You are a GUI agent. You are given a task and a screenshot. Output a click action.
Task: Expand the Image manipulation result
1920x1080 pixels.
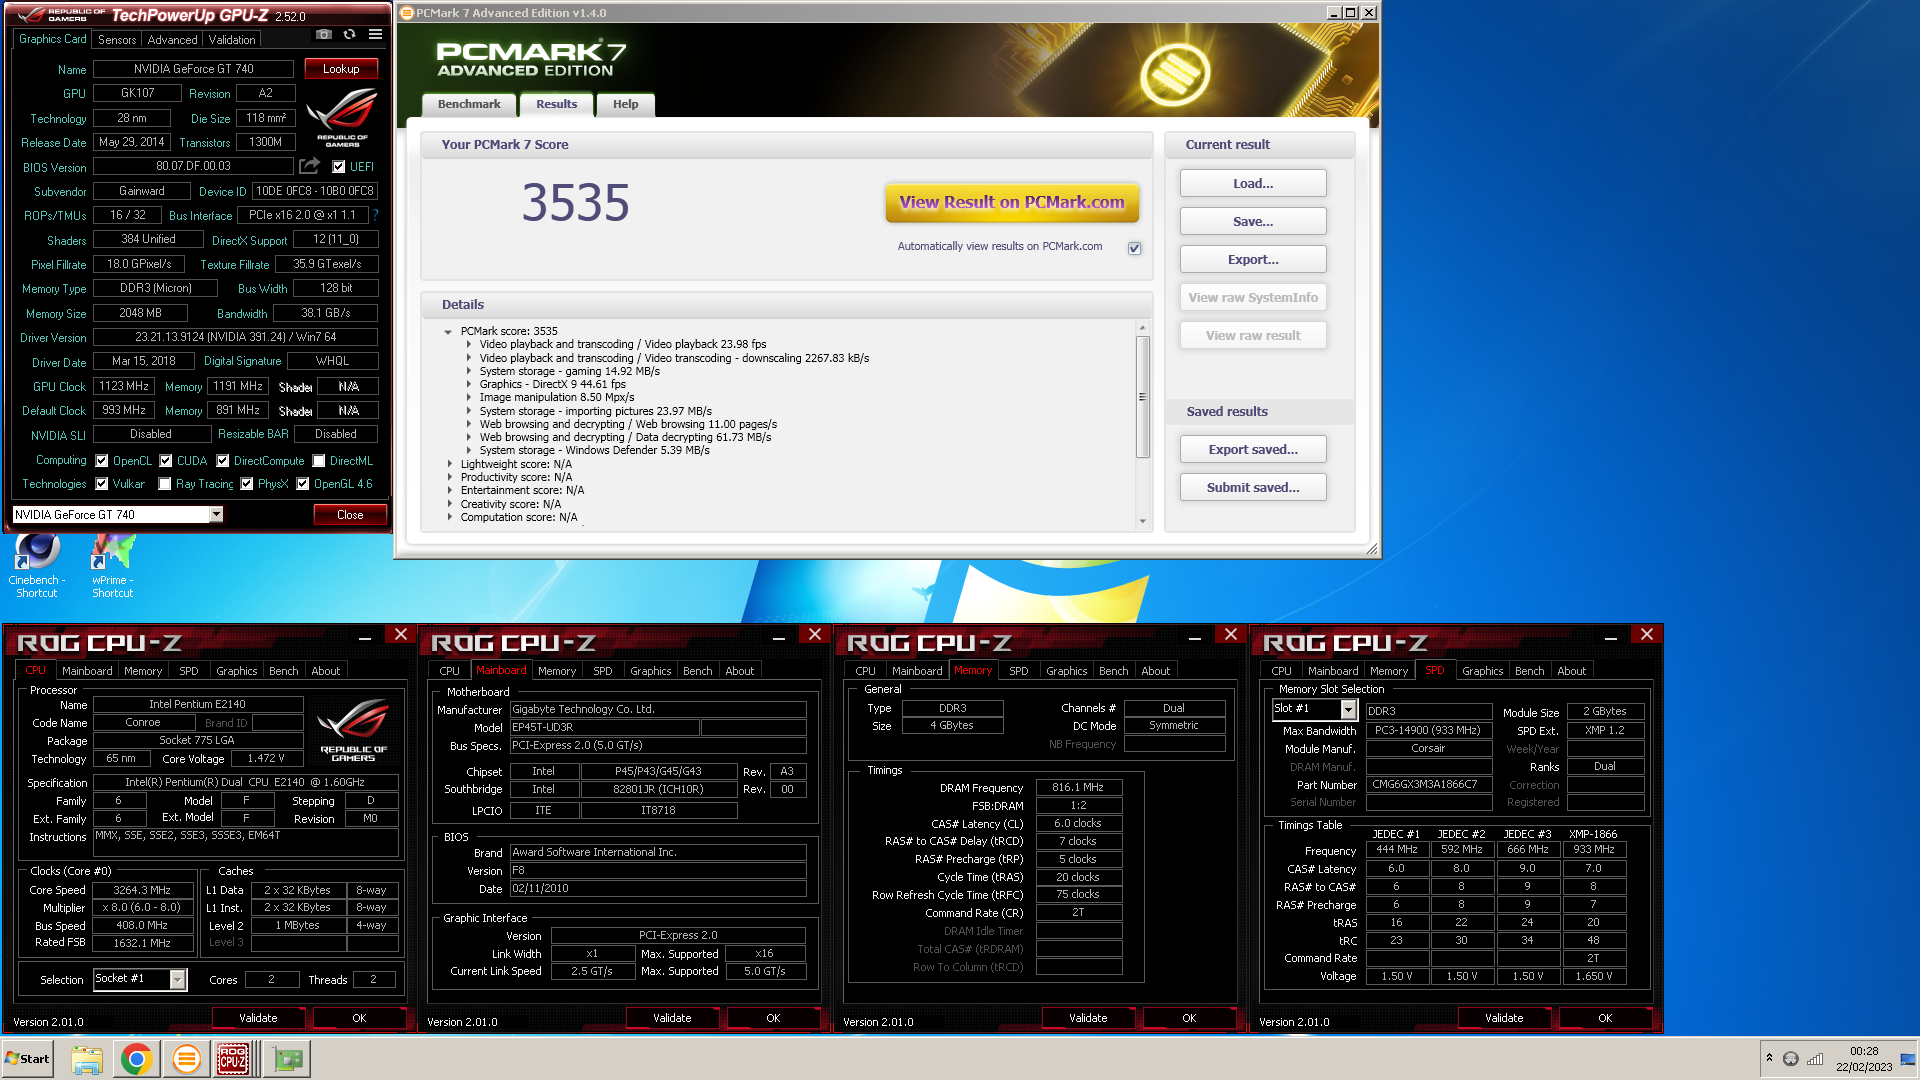[x=468, y=397]
